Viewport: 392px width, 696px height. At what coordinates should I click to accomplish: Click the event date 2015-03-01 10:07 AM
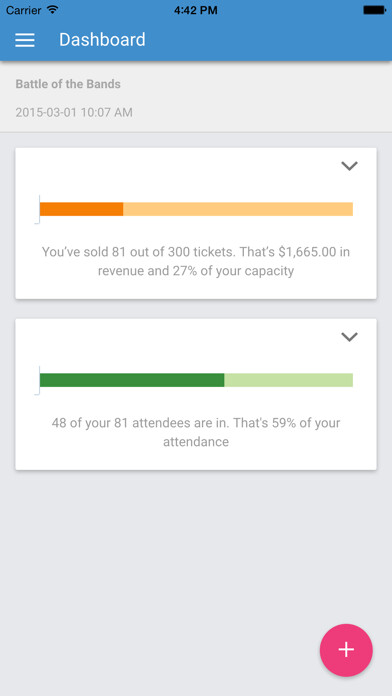tap(74, 112)
